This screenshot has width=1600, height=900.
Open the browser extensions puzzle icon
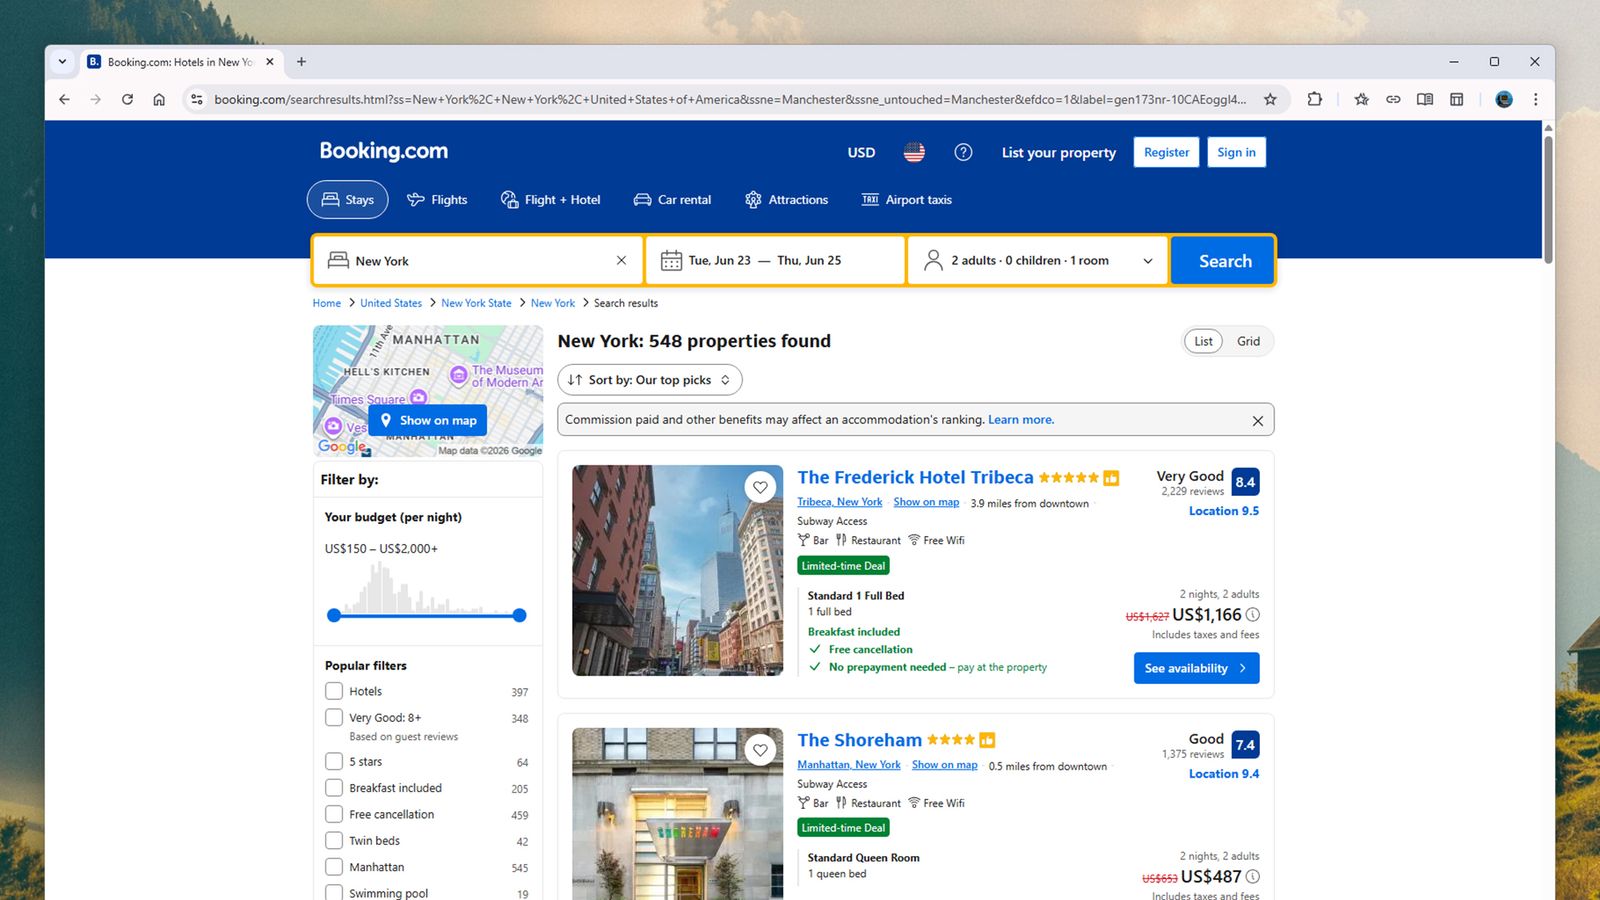(x=1314, y=99)
